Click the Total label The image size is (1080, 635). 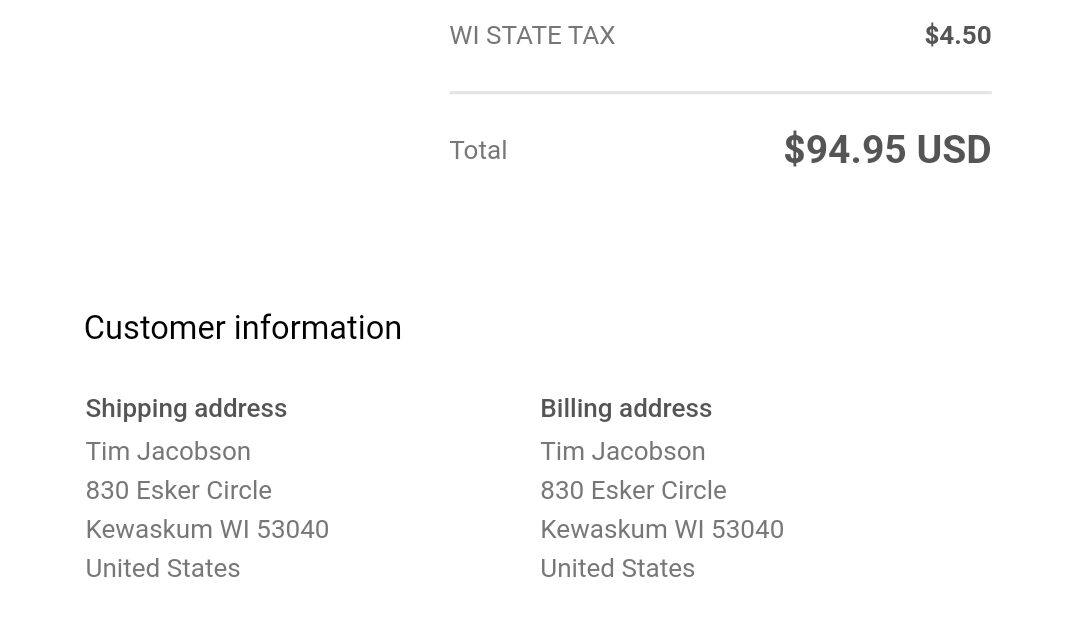point(478,150)
